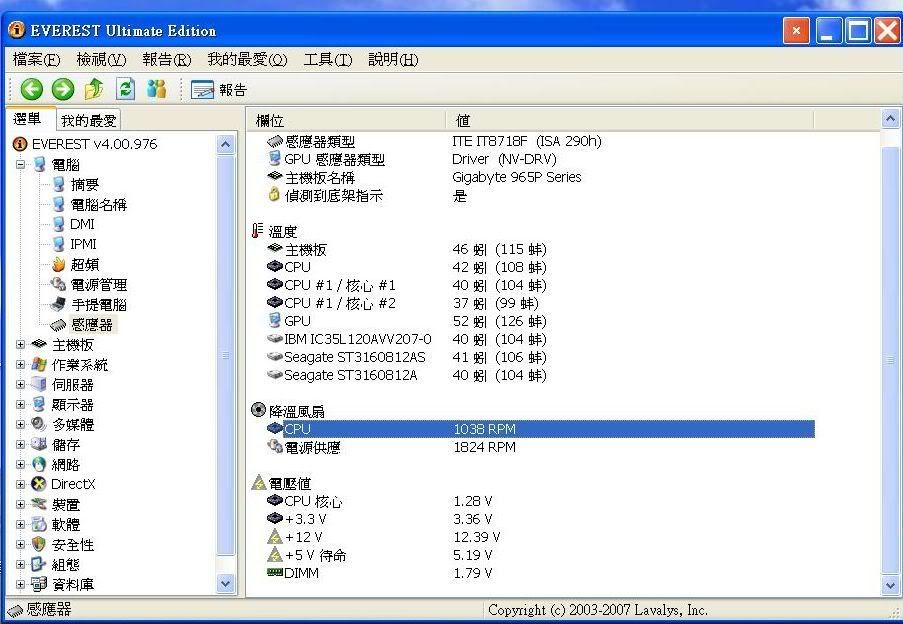Click the 儲存 storage drive icon
Screen dimensions: 903x624
[39, 444]
